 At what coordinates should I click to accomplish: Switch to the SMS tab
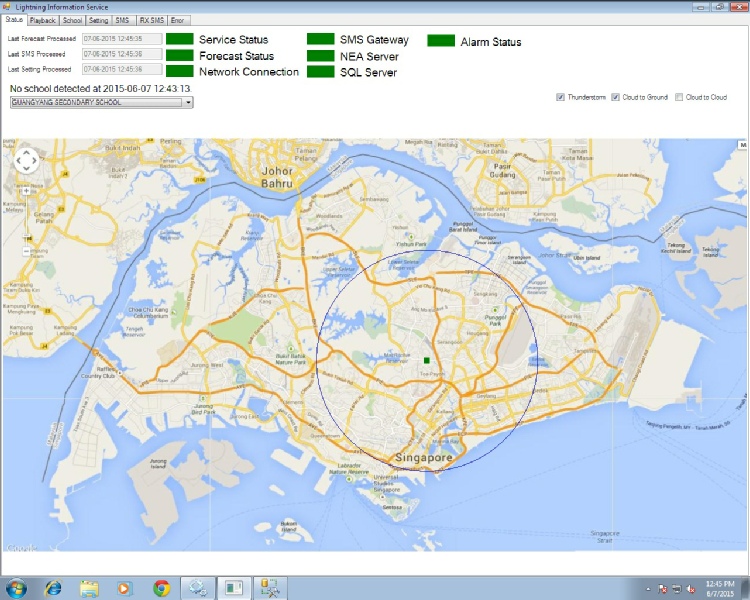click(x=122, y=20)
